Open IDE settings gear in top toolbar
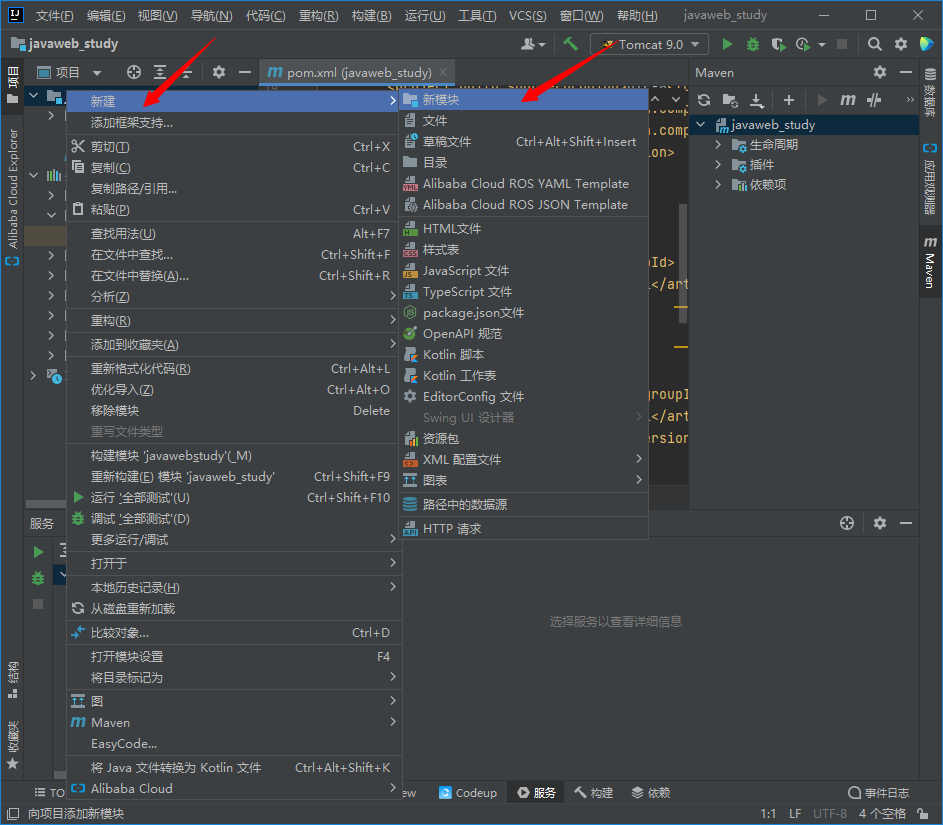Screen dimensions: 943x825 click(x=900, y=44)
